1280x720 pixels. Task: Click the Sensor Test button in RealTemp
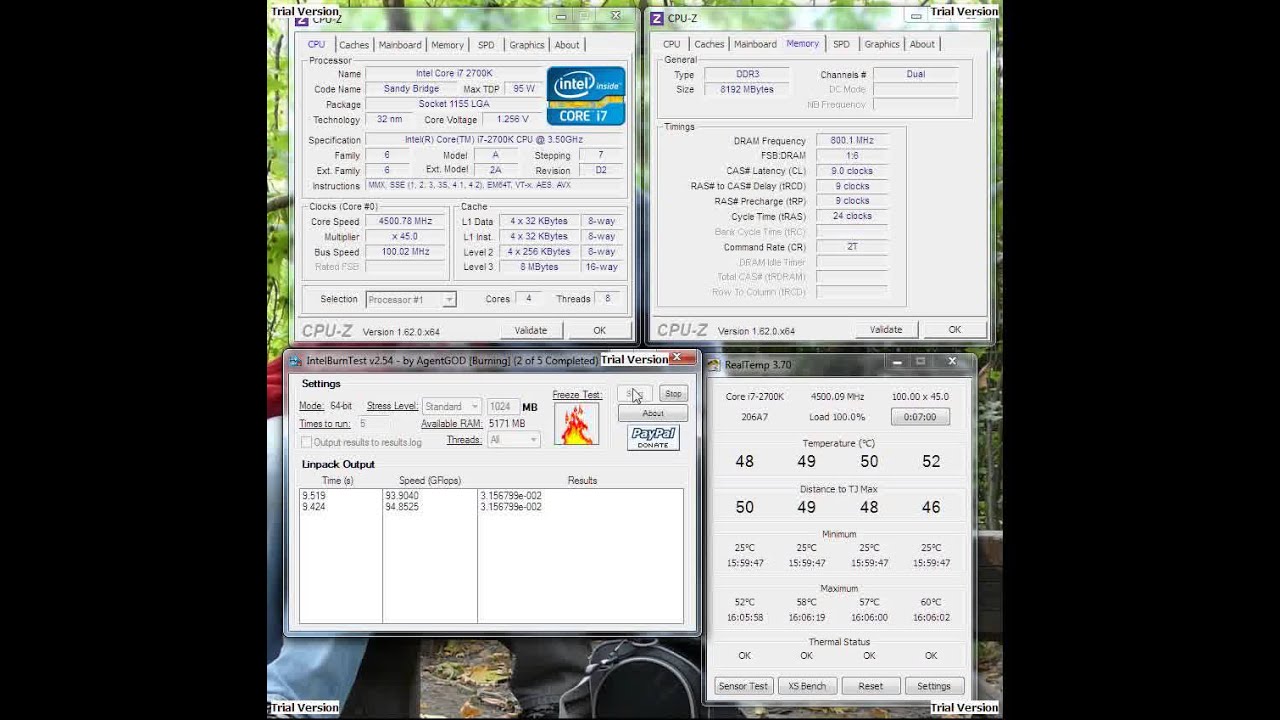click(x=743, y=686)
